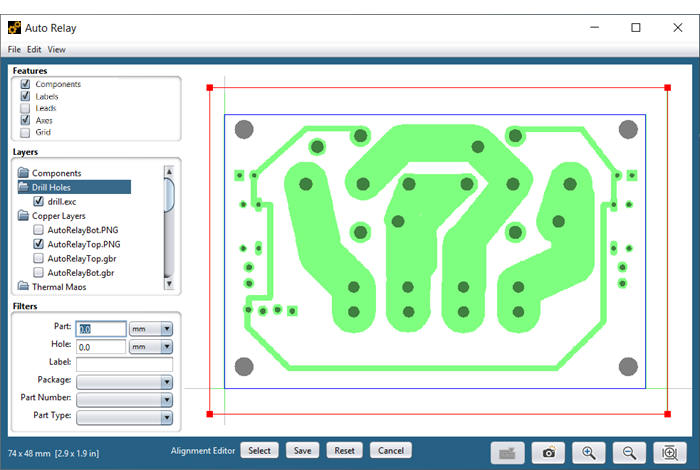
Task: Click the Layers list scroll down arrow
Action: pos(169,284)
